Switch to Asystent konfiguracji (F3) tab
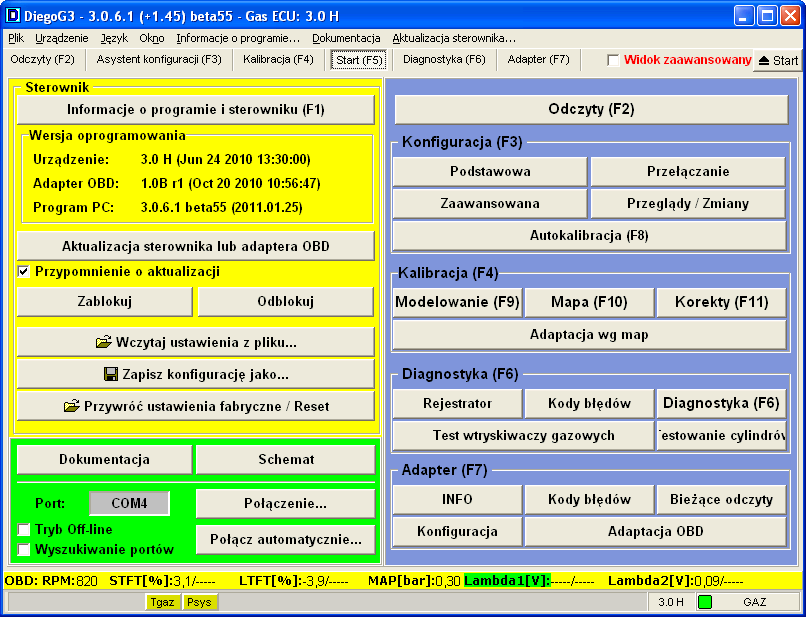 tap(159, 60)
